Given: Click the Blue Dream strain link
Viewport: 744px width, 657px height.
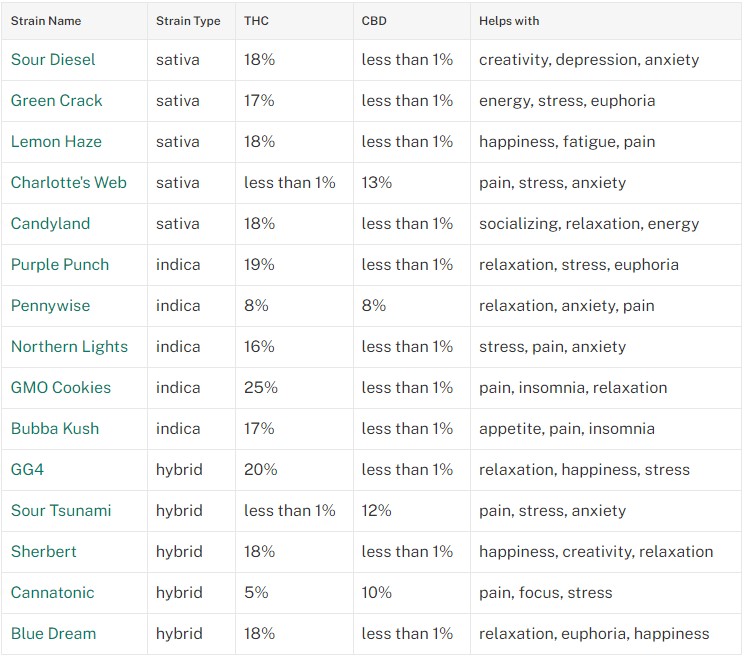Looking at the screenshot, I should pos(54,634).
